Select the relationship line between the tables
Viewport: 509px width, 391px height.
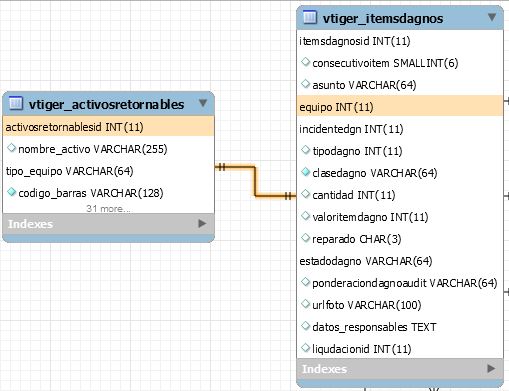tap(255, 182)
